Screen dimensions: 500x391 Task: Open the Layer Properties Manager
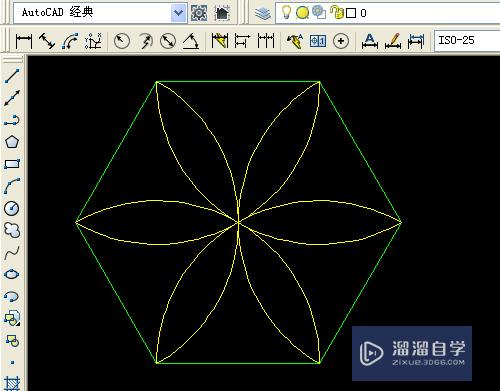[263, 13]
